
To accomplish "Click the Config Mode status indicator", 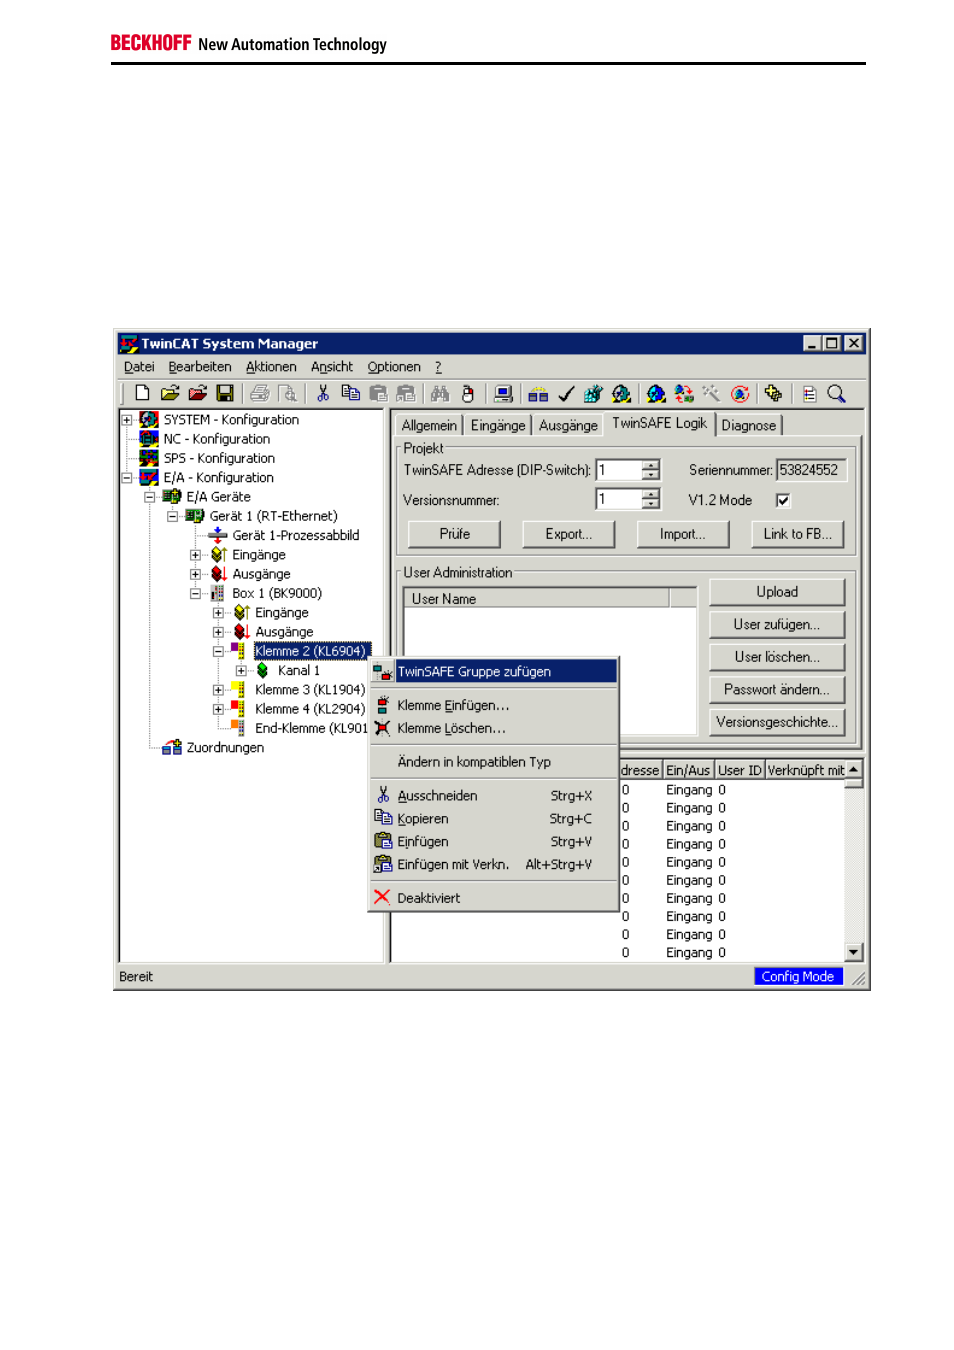I will click(798, 976).
